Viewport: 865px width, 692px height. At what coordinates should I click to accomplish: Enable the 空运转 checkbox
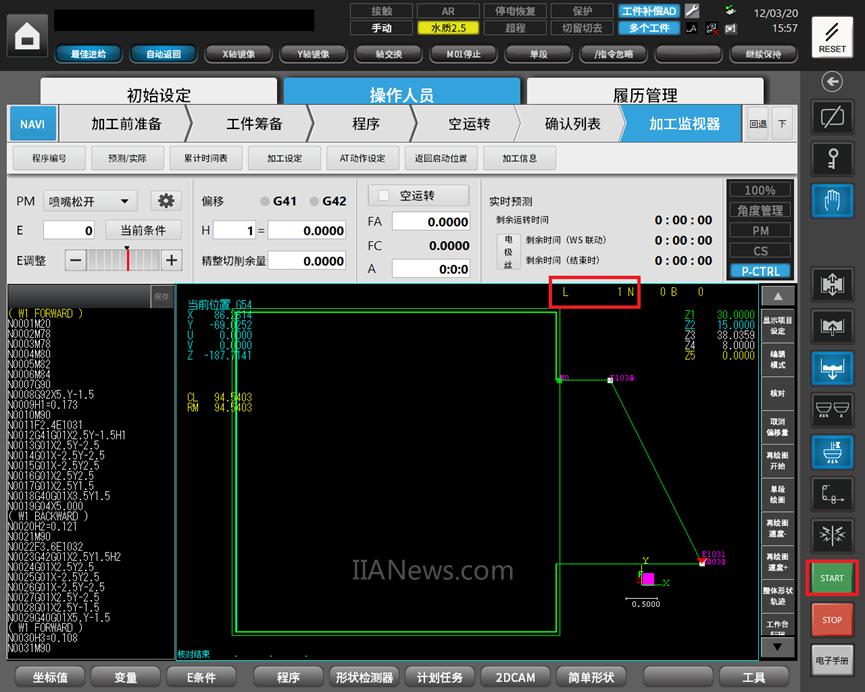[x=384, y=196]
